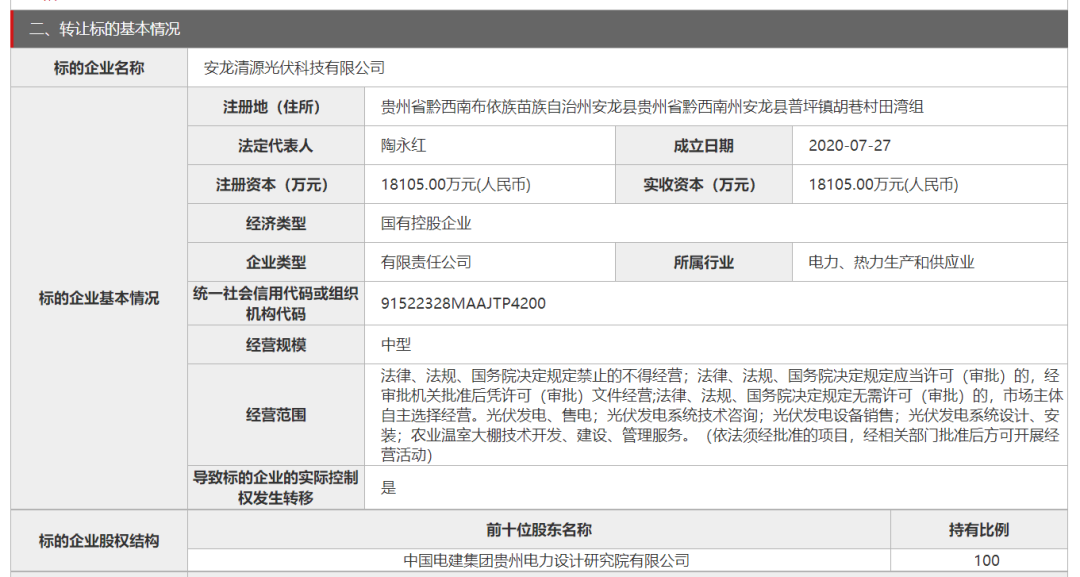Image resolution: width=1080 pixels, height=577 pixels.
Task: Select the scale value 中型
Action: 396,345
